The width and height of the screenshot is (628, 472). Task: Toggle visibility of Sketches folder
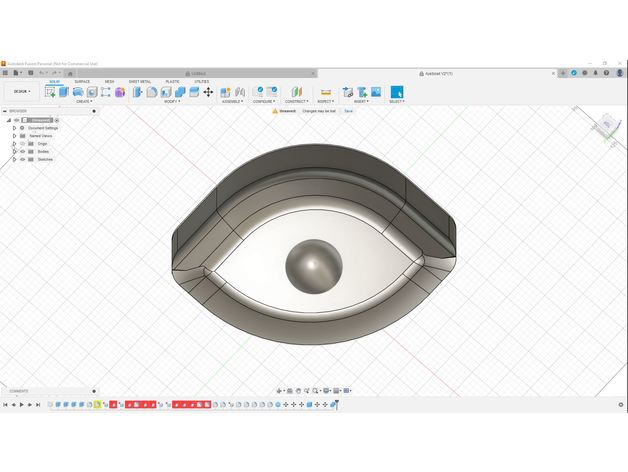(22, 160)
